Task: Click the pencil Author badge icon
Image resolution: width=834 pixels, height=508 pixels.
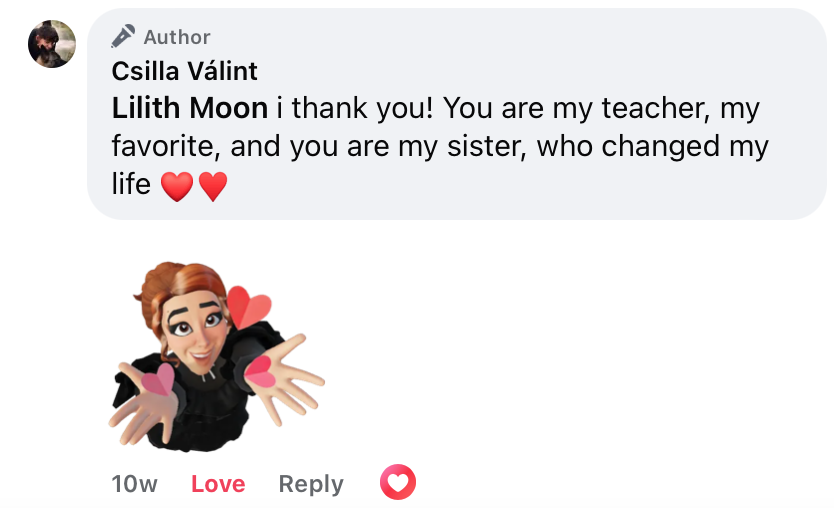Action: 123,37
